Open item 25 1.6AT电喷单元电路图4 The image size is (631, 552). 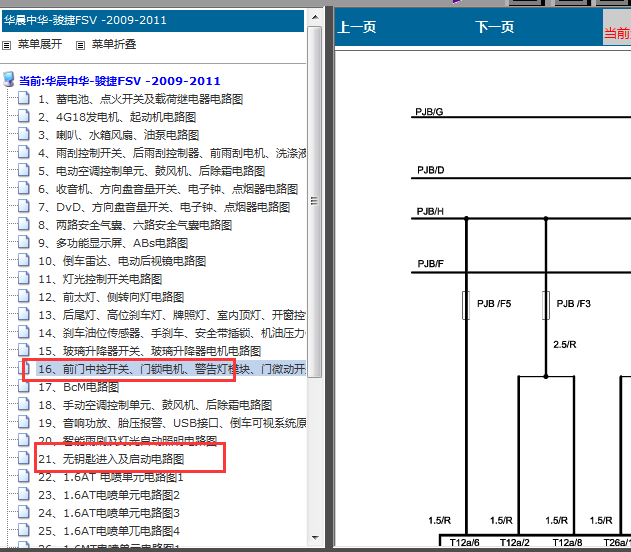[x=109, y=531]
